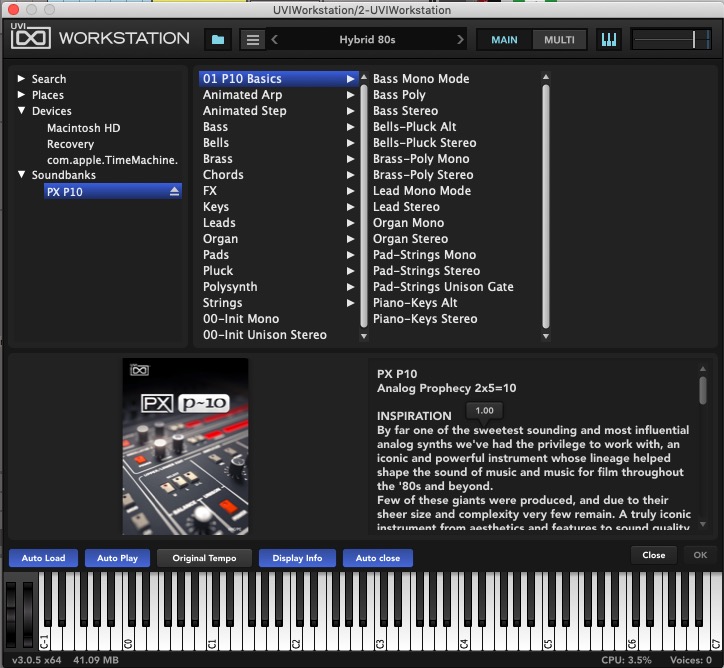Viewport: 724px width, 668px height.
Task: Open the Keys category
Action: 279,207
